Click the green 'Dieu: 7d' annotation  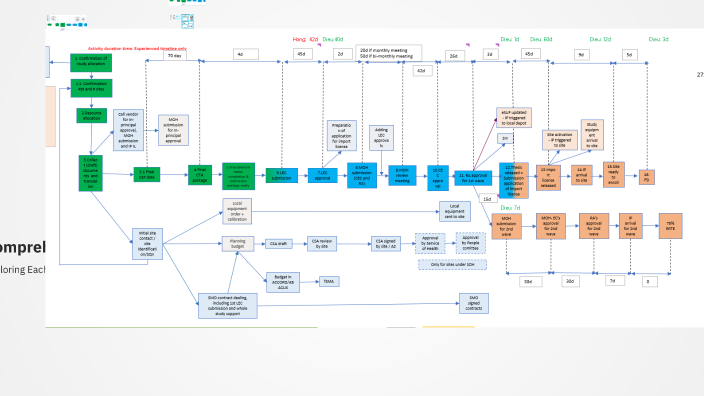coord(510,208)
